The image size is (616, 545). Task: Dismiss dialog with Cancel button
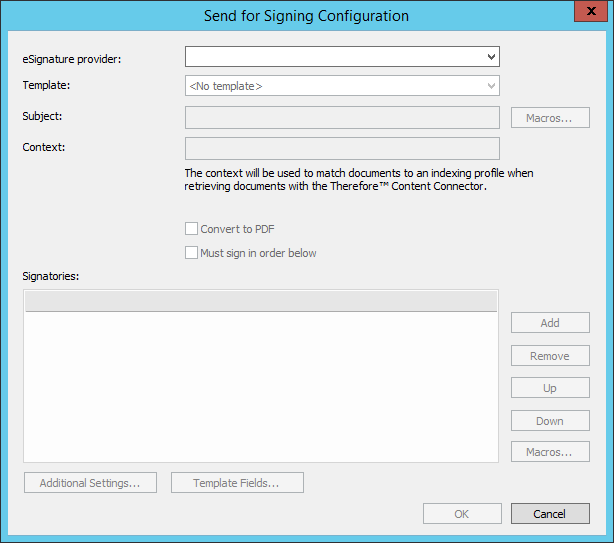pos(550,514)
